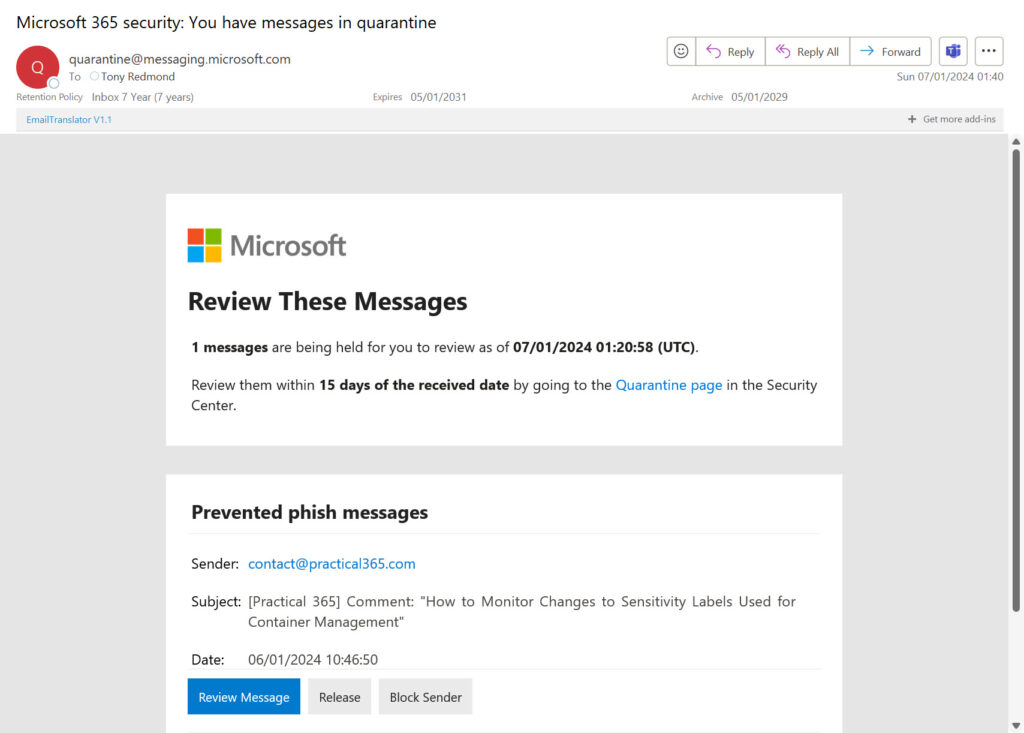Click the date value 06/01/2024 10:46:50
This screenshot has height=733, width=1024.
pyautogui.click(x=313, y=660)
